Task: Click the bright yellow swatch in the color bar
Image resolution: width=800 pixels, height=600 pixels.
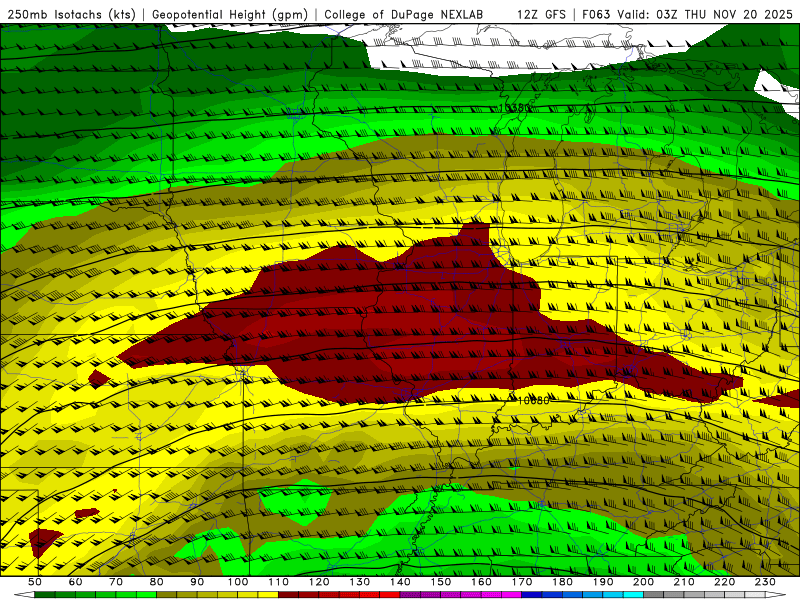Action: click(268, 595)
